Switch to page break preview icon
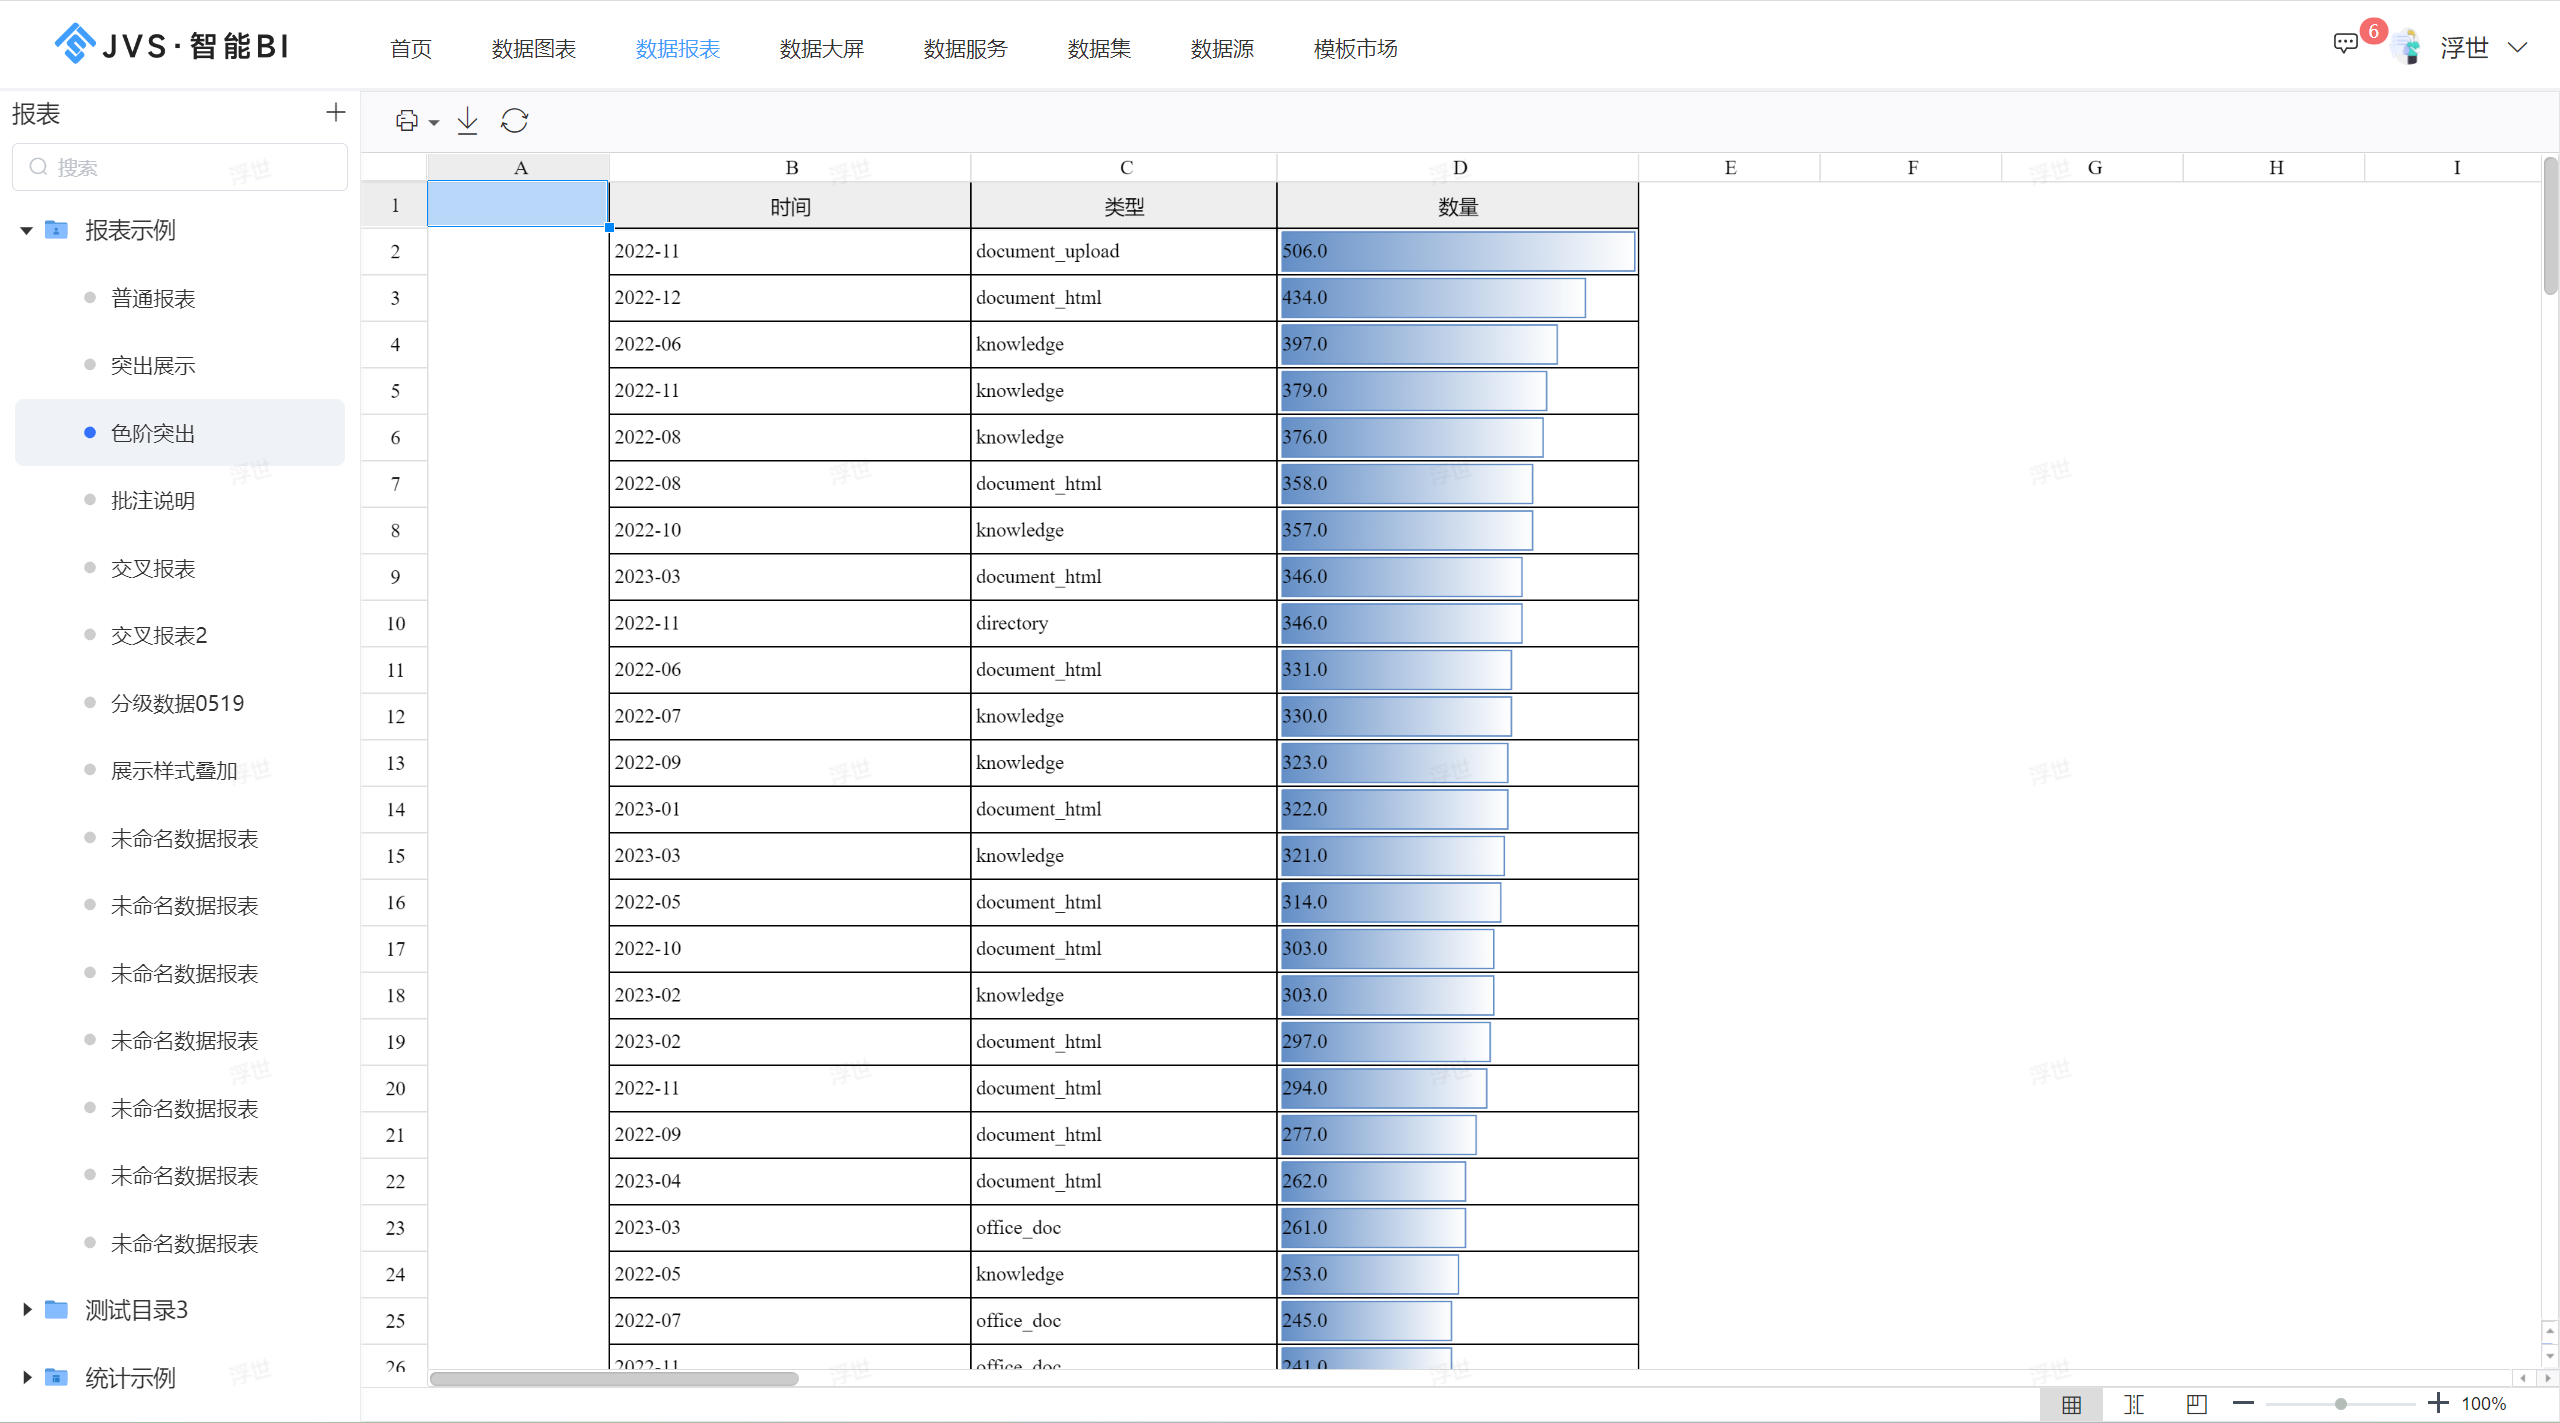Viewport: 2560px width, 1423px height. click(2196, 1404)
